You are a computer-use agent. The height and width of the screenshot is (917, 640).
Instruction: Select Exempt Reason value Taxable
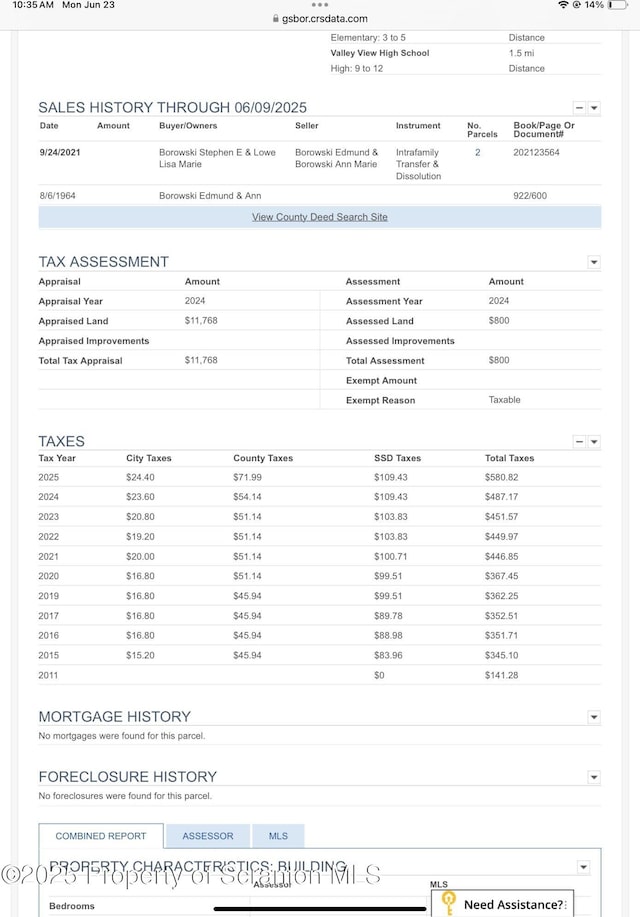504,400
